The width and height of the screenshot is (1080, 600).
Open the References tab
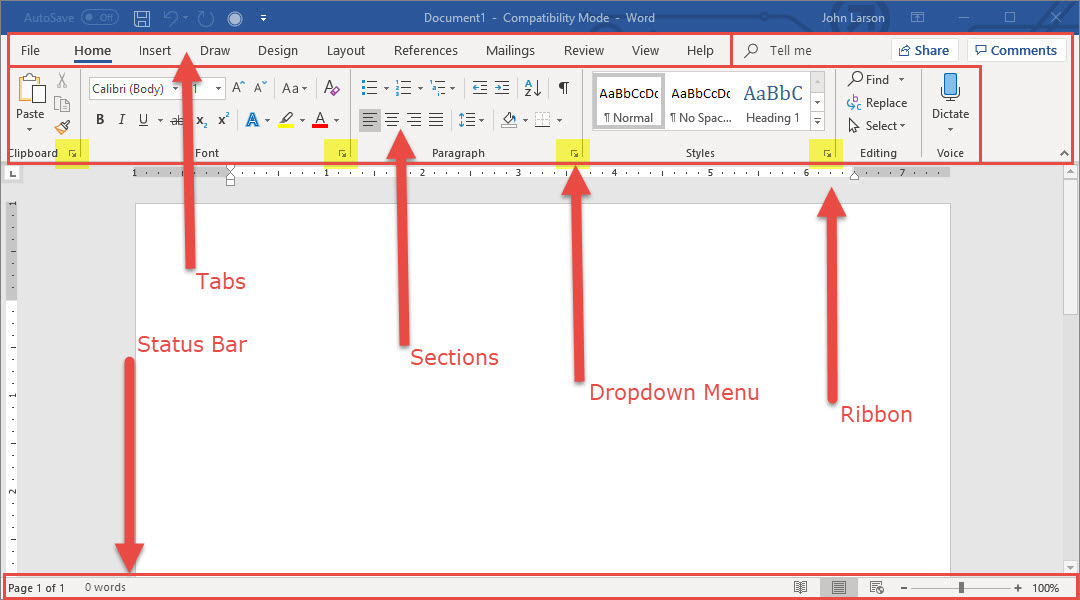pyautogui.click(x=425, y=51)
